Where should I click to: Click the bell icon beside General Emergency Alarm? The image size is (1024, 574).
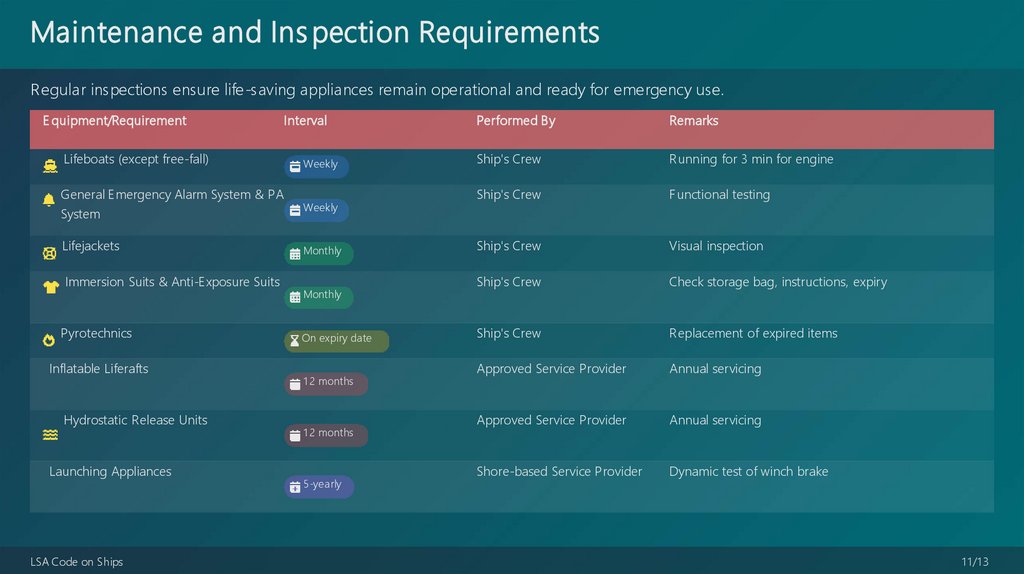pyautogui.click(x=49, y=200)
